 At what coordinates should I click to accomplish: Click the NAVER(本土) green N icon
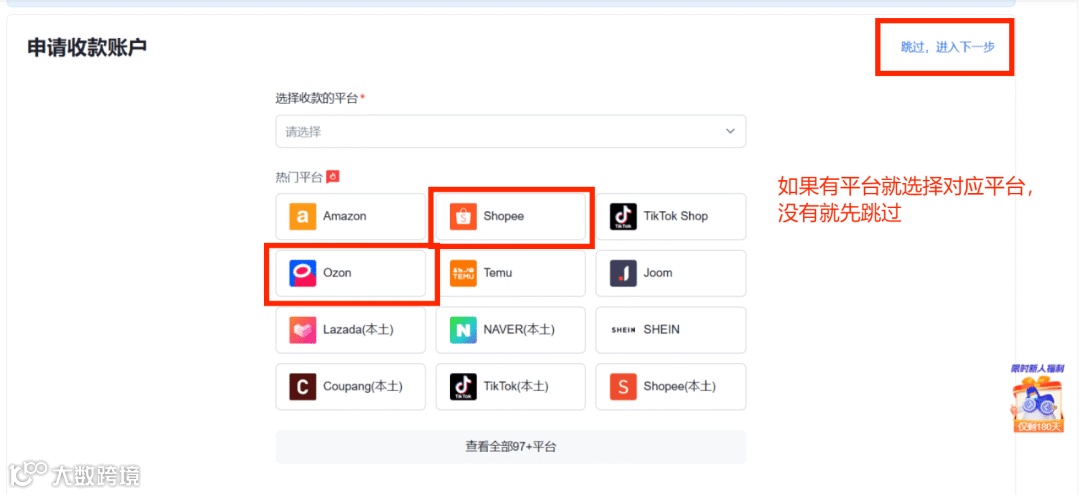coord(463,330)
